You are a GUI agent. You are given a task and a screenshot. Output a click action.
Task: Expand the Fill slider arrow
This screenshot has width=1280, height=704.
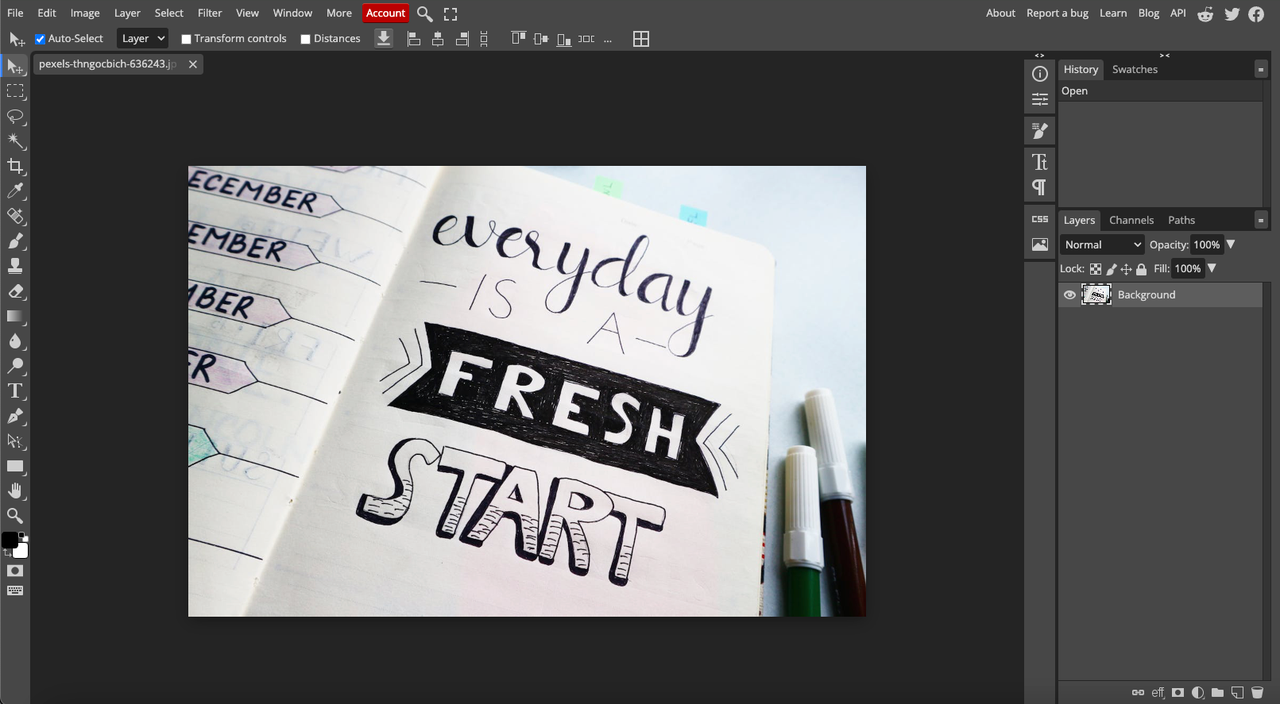click(1212, 269)
